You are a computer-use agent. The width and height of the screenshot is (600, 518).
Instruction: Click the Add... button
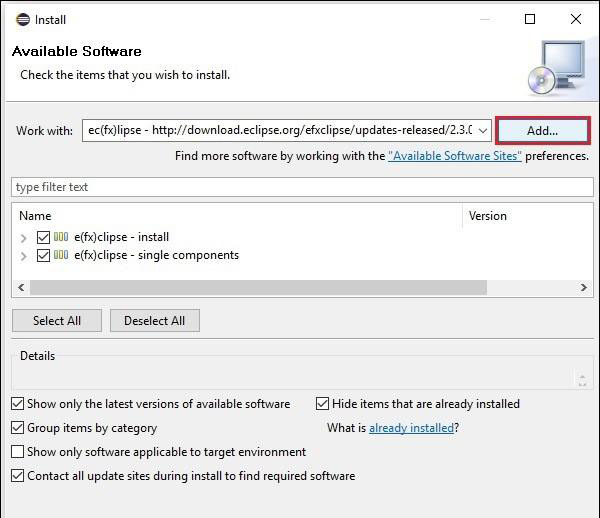pyautogui.click(x=543, y=130)
